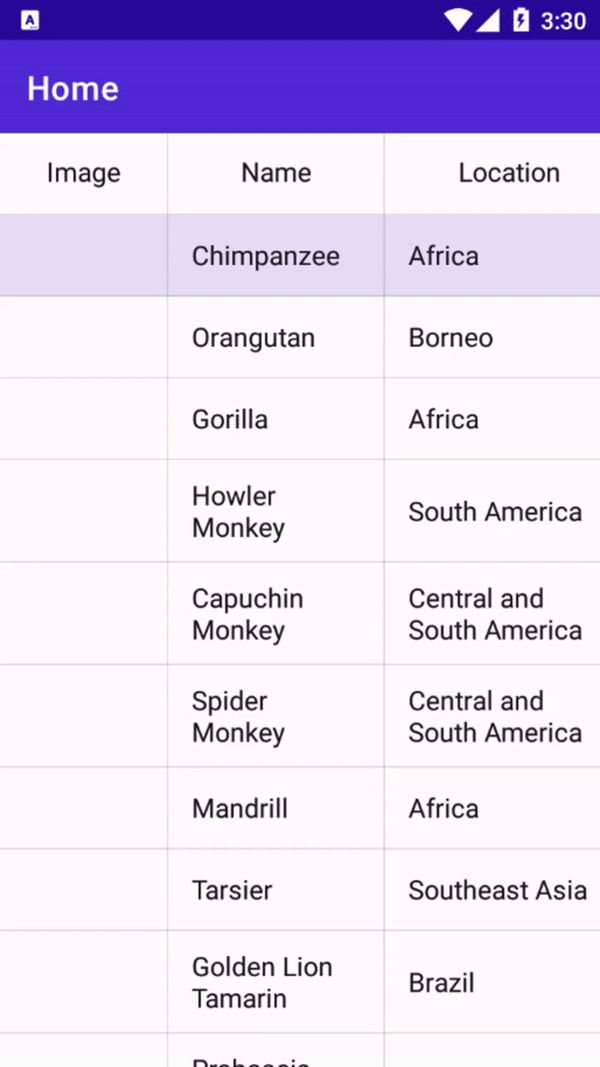Select the Gorilla row
Screen dimensions: 600x1067
pyautogui.click(x=230, y=419)
